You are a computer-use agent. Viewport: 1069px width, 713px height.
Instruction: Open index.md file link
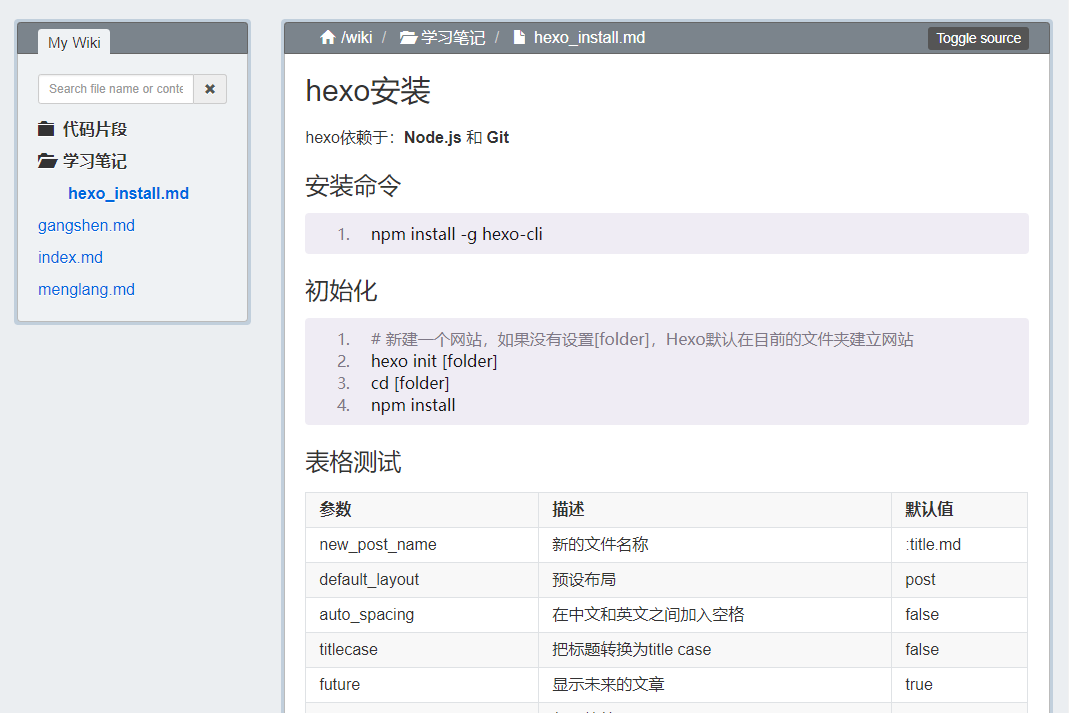tap(70, 258)
